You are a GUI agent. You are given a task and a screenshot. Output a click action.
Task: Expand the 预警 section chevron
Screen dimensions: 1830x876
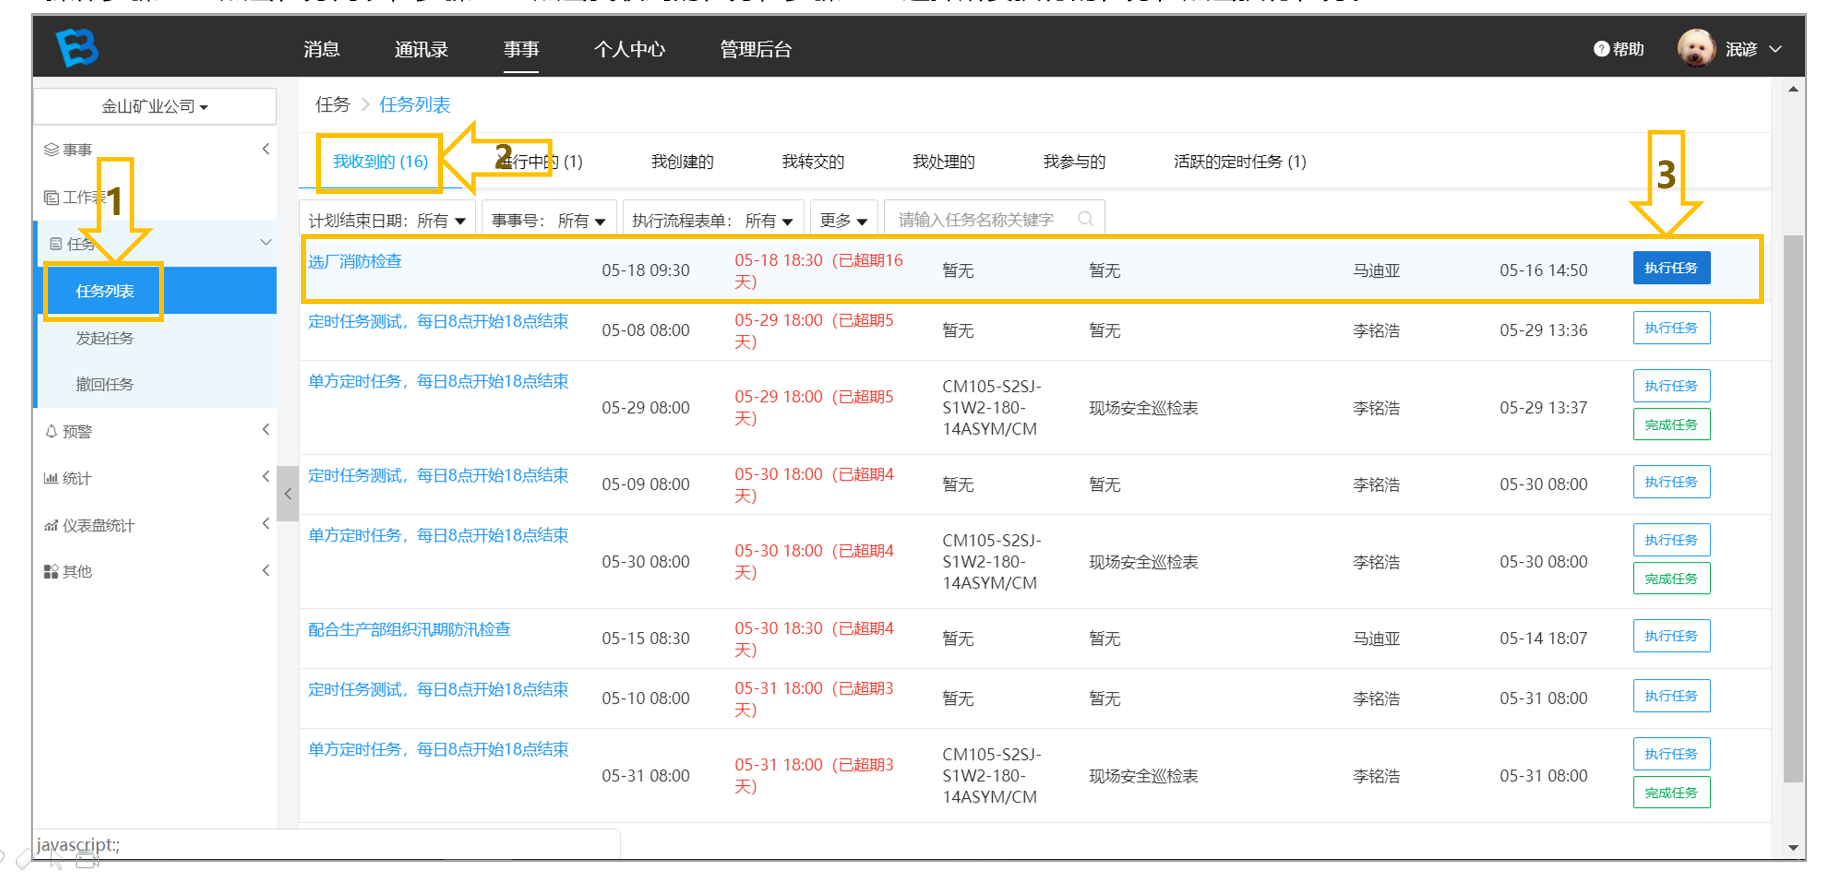pyautogui.click(x=265, y=430)
